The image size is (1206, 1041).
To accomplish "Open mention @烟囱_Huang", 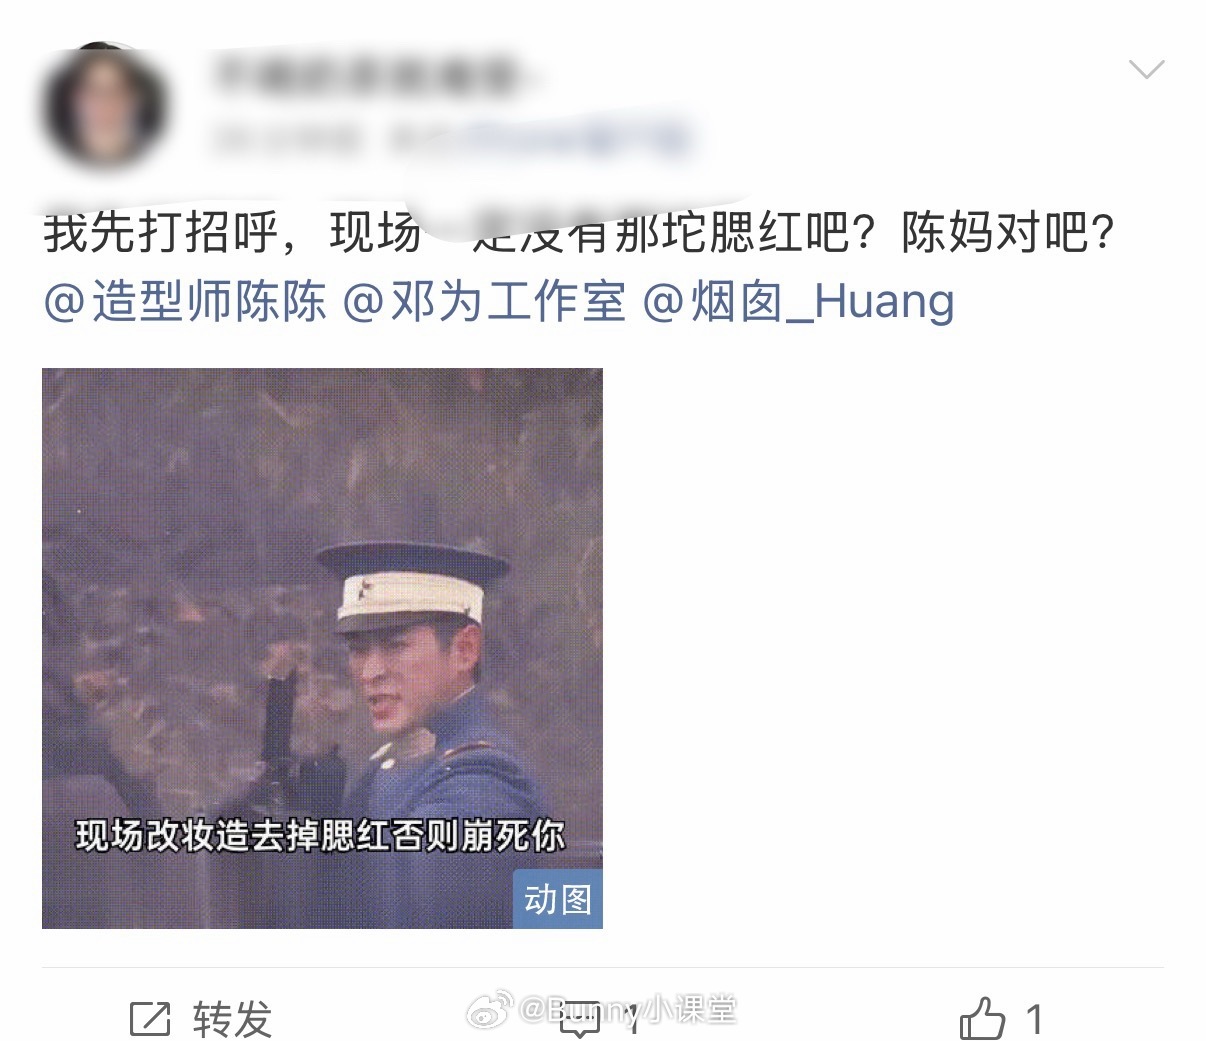I will (x=798, y=302).
